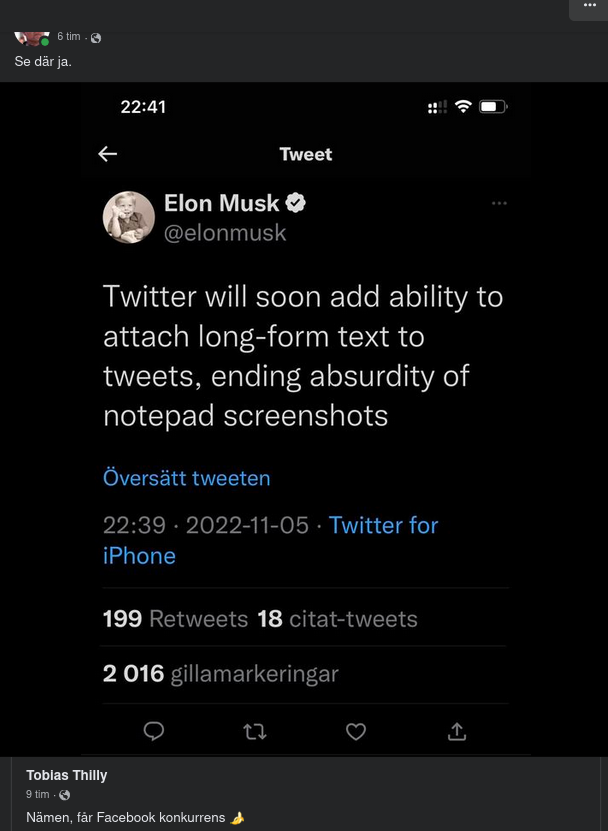Click the globe icon under Tobias Thilly
Image resolution: width=608 pixels, height=831 pixels.
tap(62, 794)
